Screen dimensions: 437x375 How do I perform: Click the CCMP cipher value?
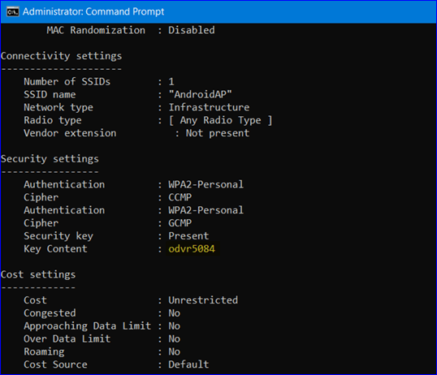point(180,197)
